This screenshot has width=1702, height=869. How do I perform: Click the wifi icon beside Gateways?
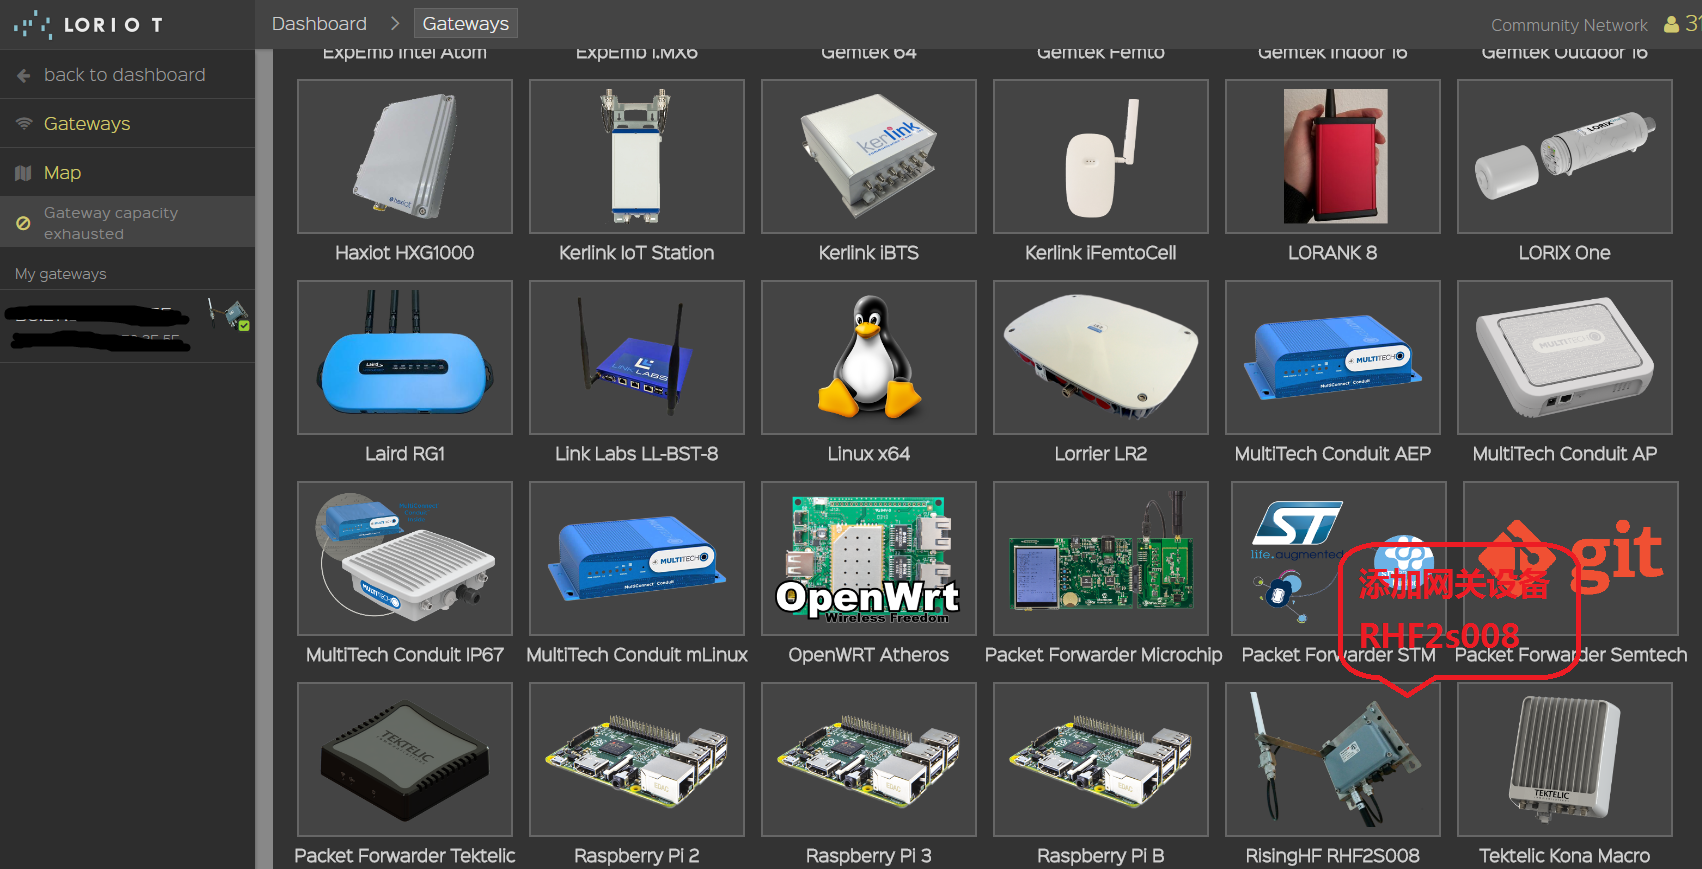24,124
